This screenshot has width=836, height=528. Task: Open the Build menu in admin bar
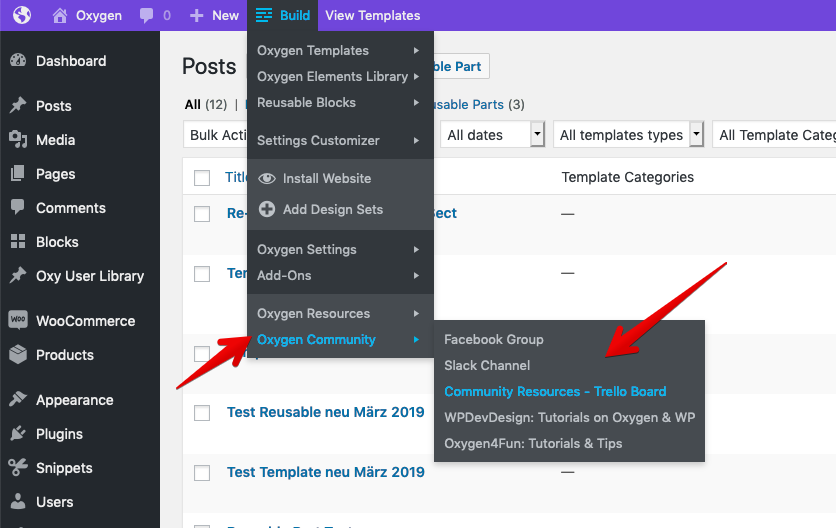point(283,15)
